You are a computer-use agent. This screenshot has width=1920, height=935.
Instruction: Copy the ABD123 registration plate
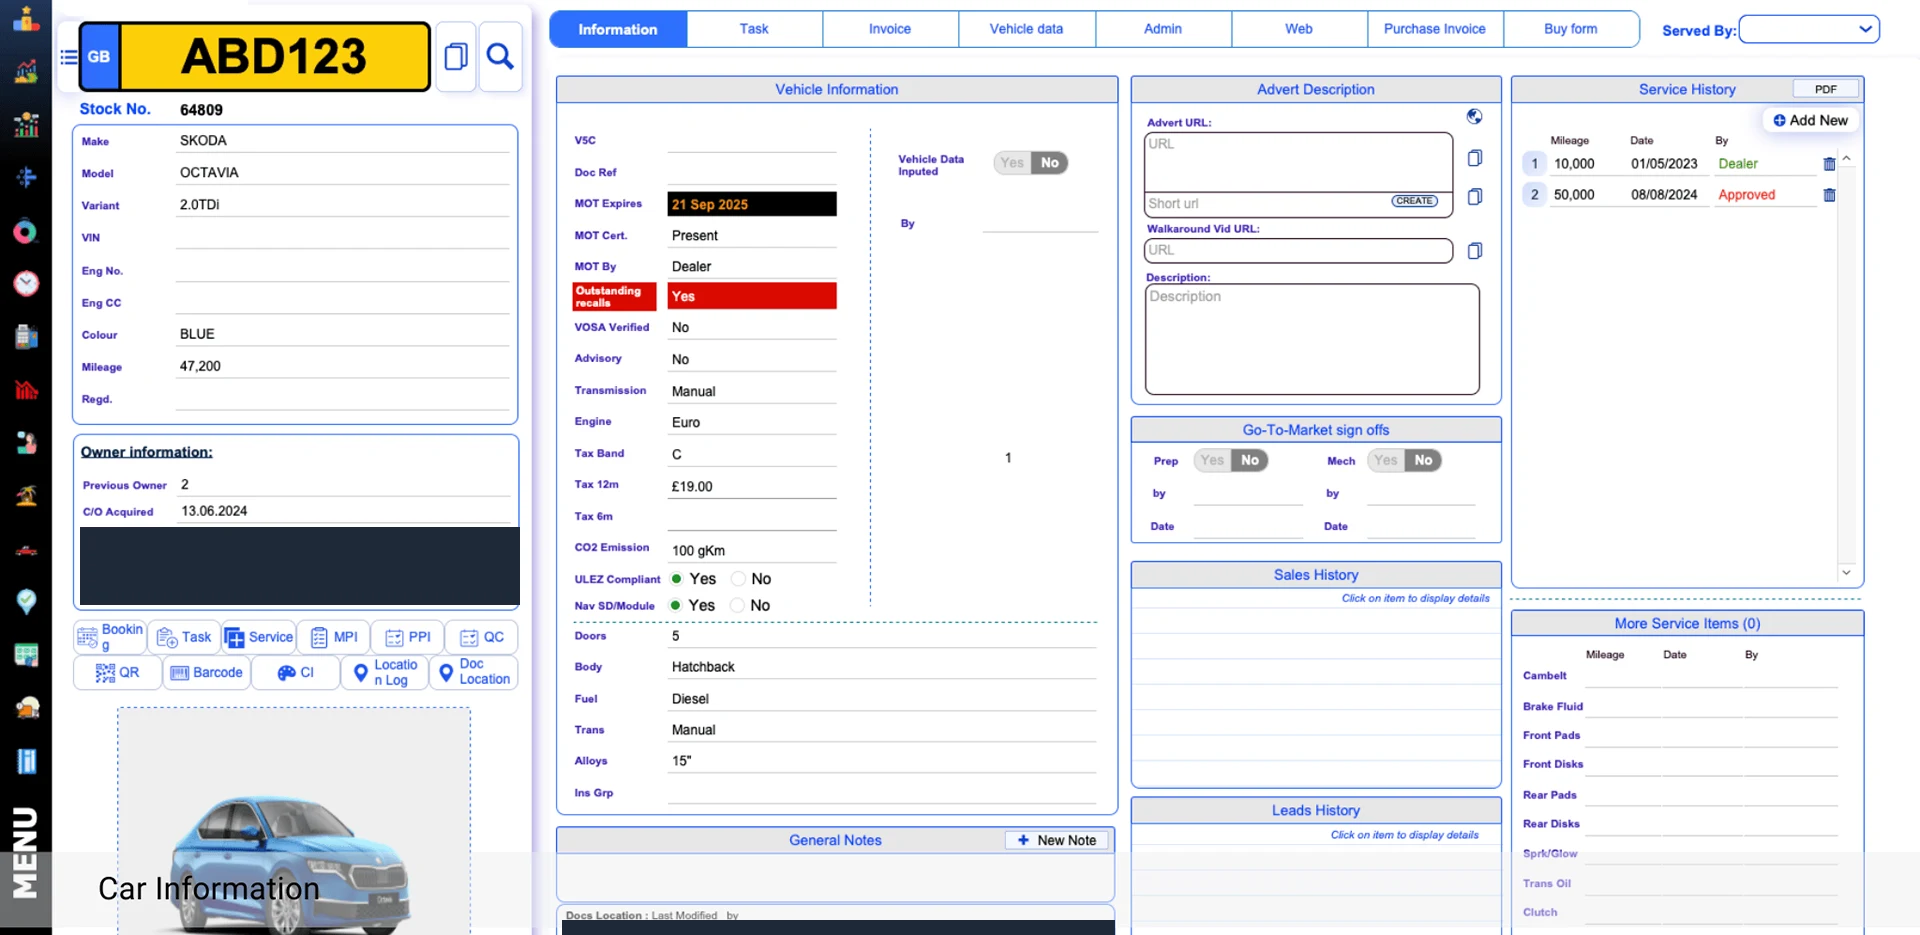(456, 57)
